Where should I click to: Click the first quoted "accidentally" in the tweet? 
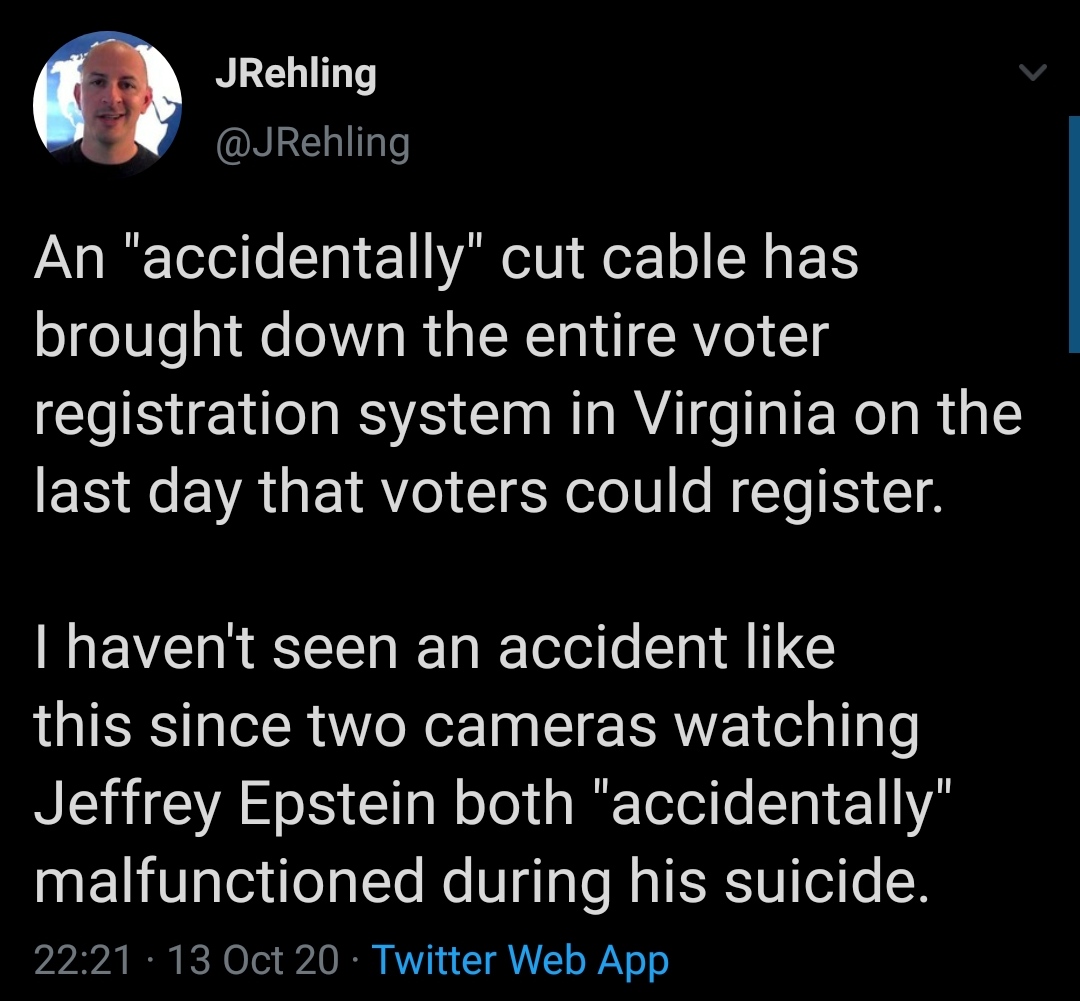(x=304, y=258)
